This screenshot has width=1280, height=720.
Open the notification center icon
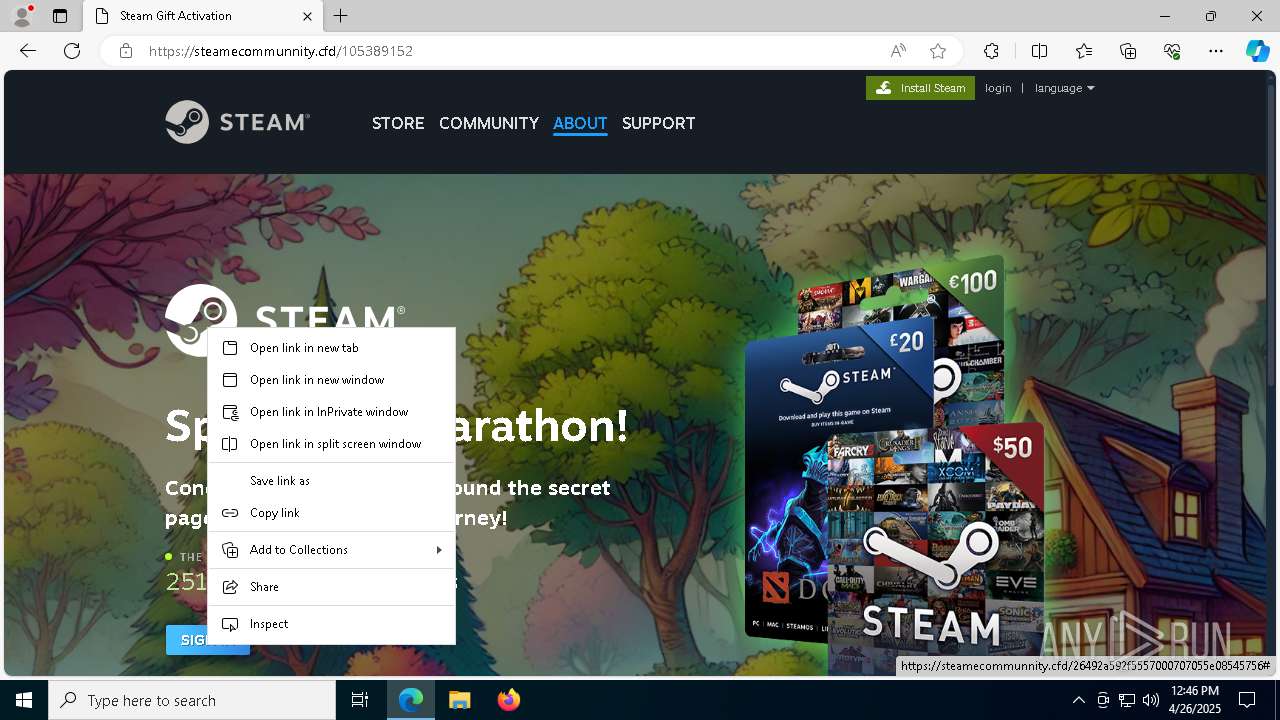pos(1247,700)
